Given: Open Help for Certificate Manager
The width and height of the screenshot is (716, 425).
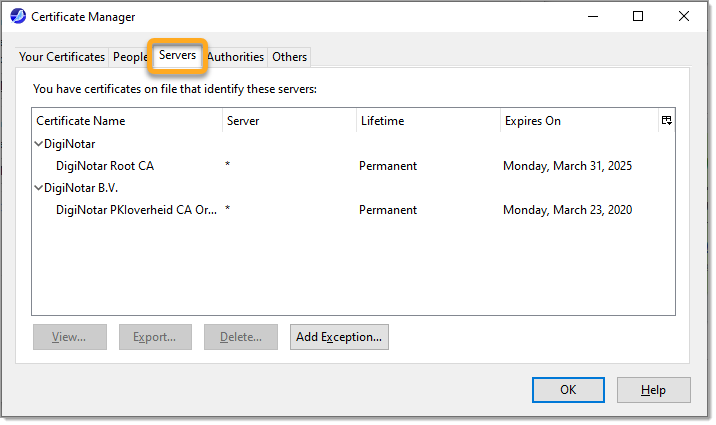Looking at the screenshot, I should (x=653, y=390).
